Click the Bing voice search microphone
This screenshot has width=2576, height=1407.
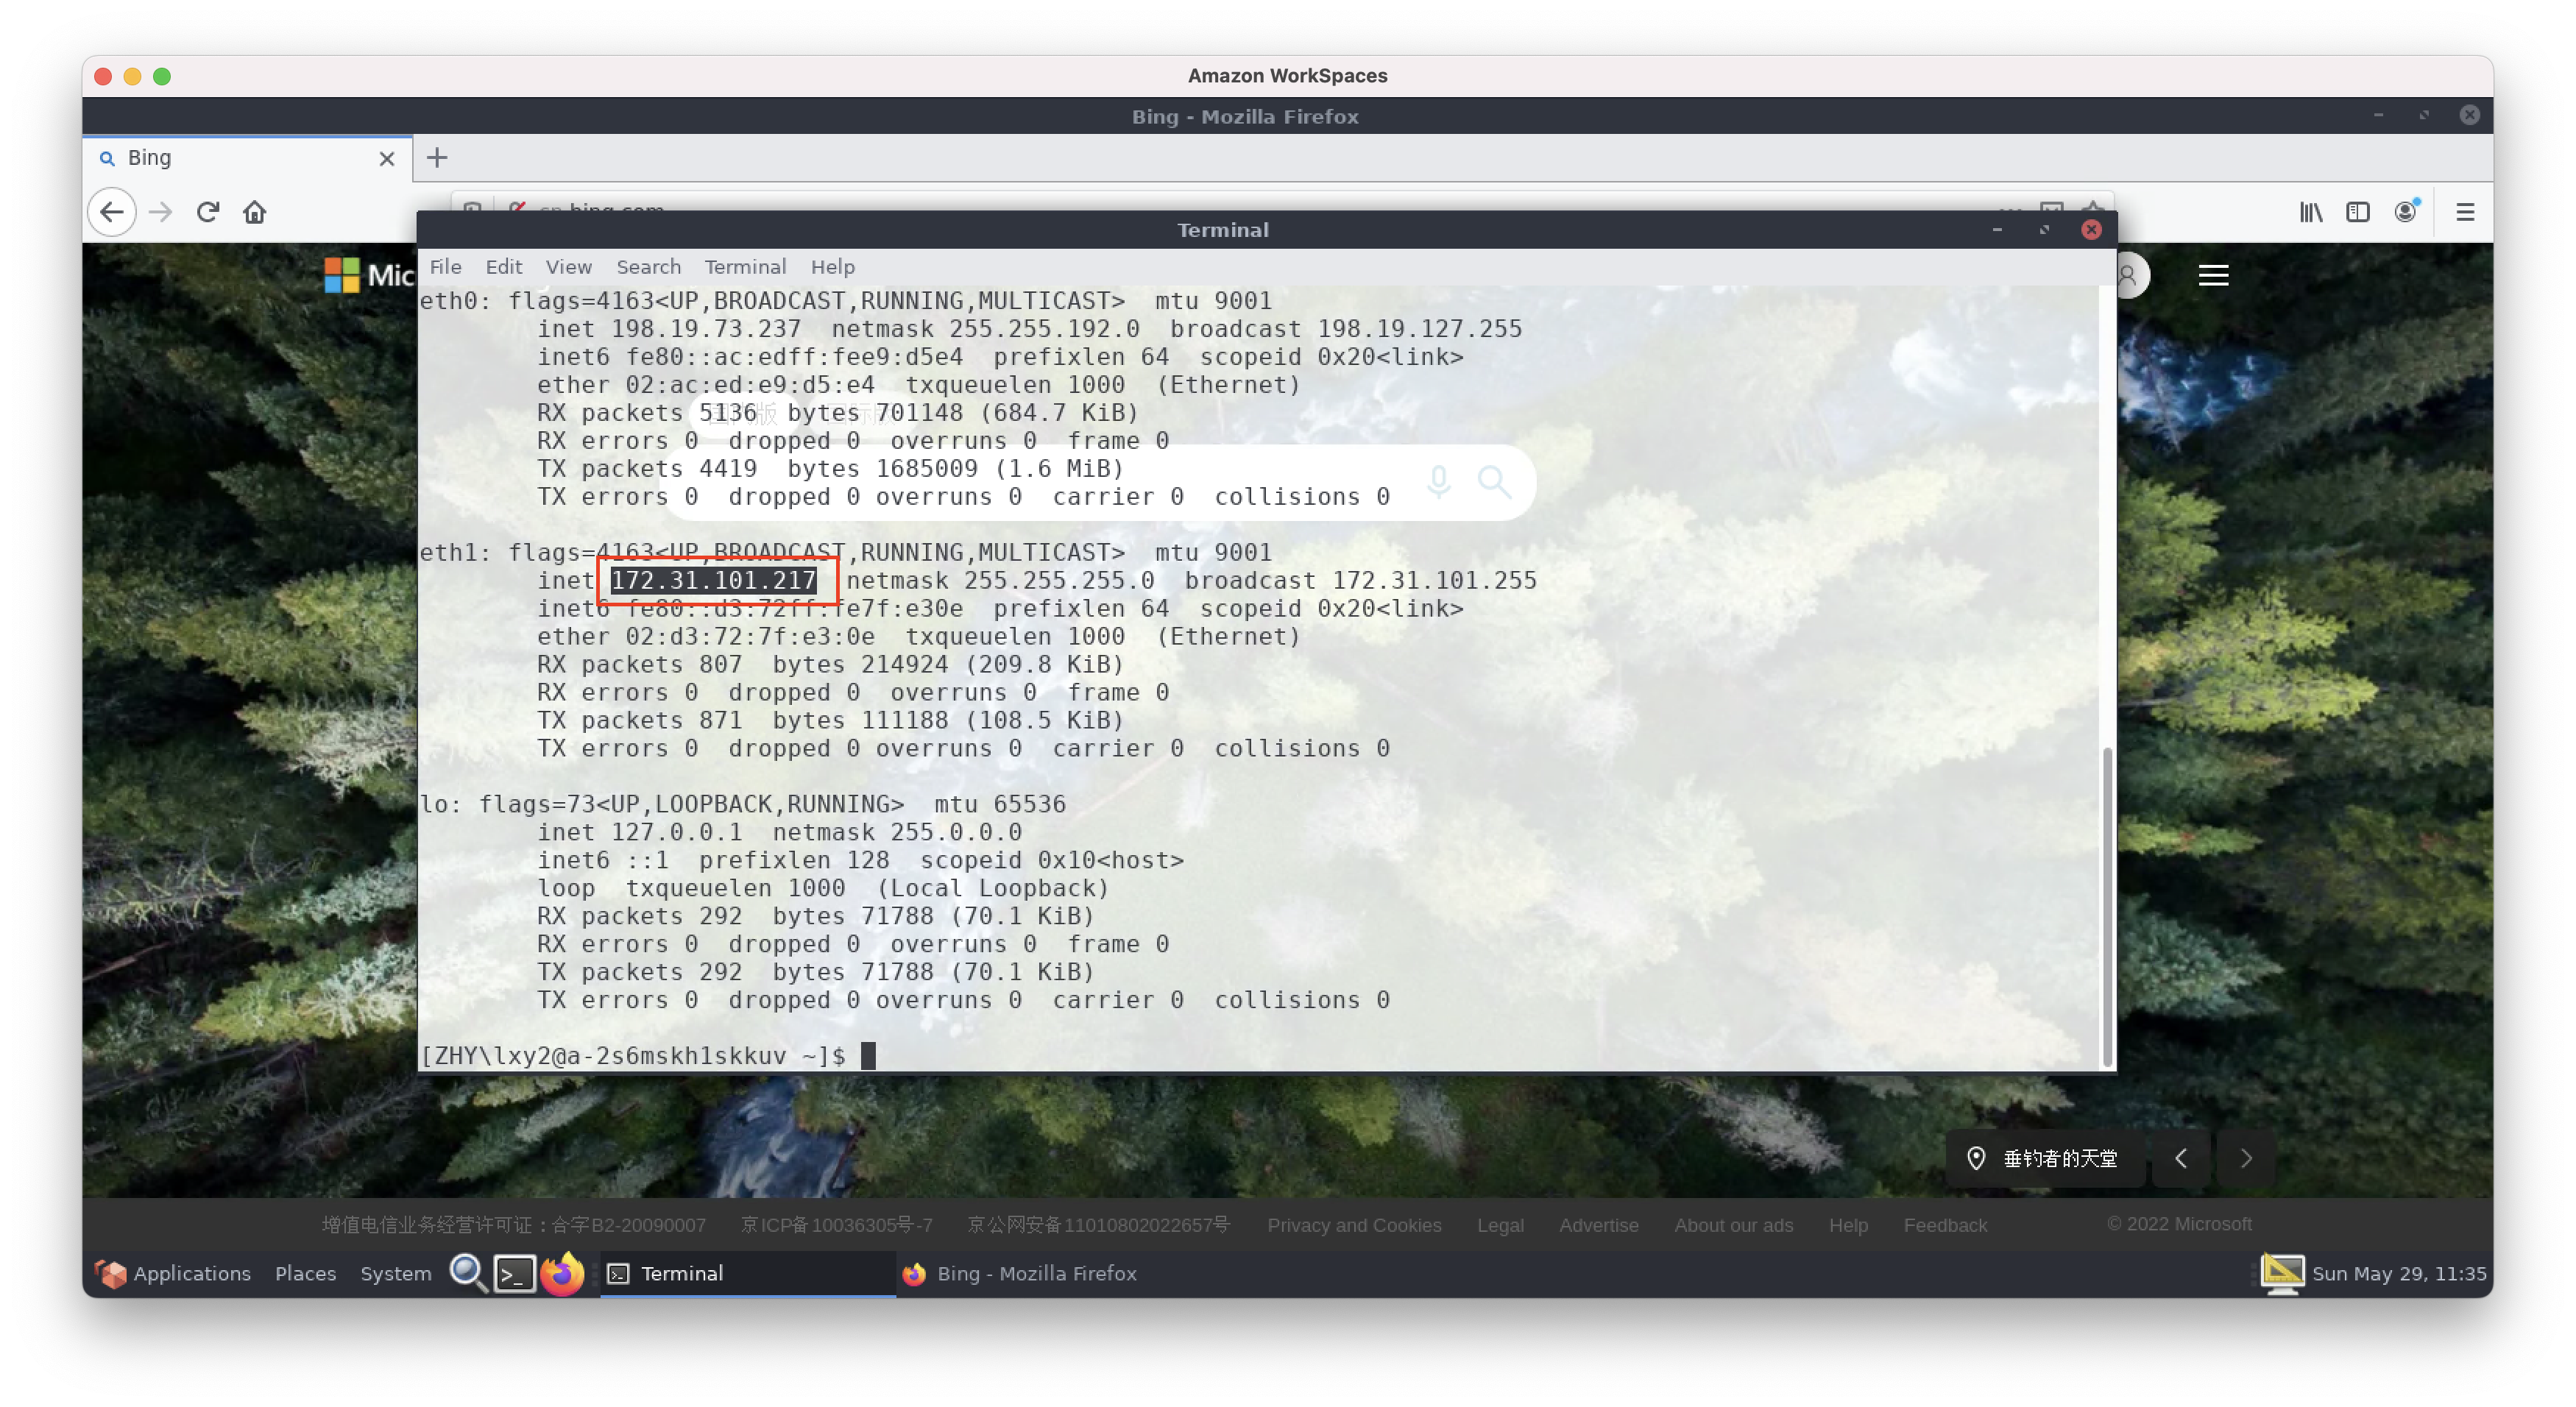tap(1438, 482)
